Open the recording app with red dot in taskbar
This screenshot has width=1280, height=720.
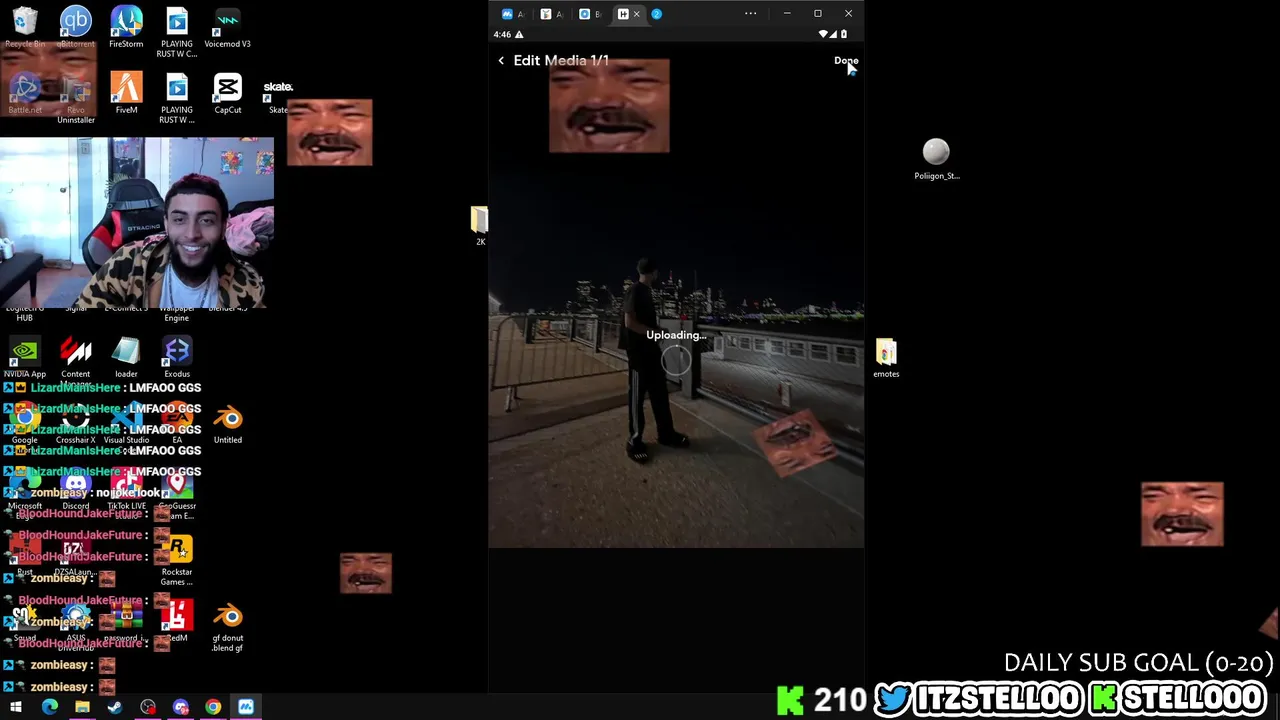click(148, 707)
